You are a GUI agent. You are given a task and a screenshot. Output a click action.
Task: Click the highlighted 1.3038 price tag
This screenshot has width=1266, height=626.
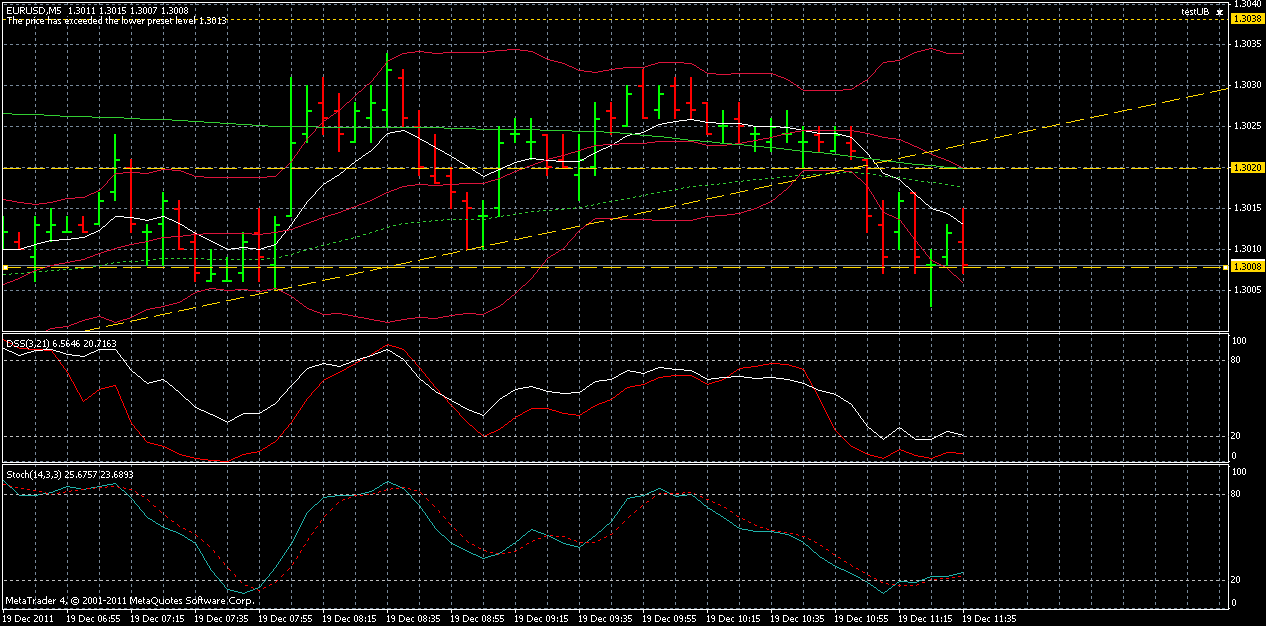tap(1245, 18)
